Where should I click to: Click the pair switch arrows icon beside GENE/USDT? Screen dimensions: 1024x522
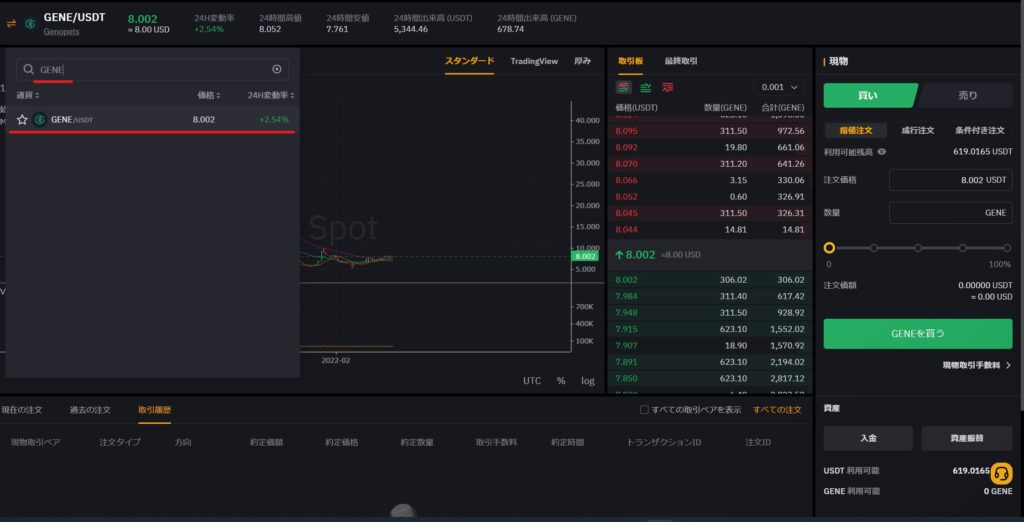point(11,24)
